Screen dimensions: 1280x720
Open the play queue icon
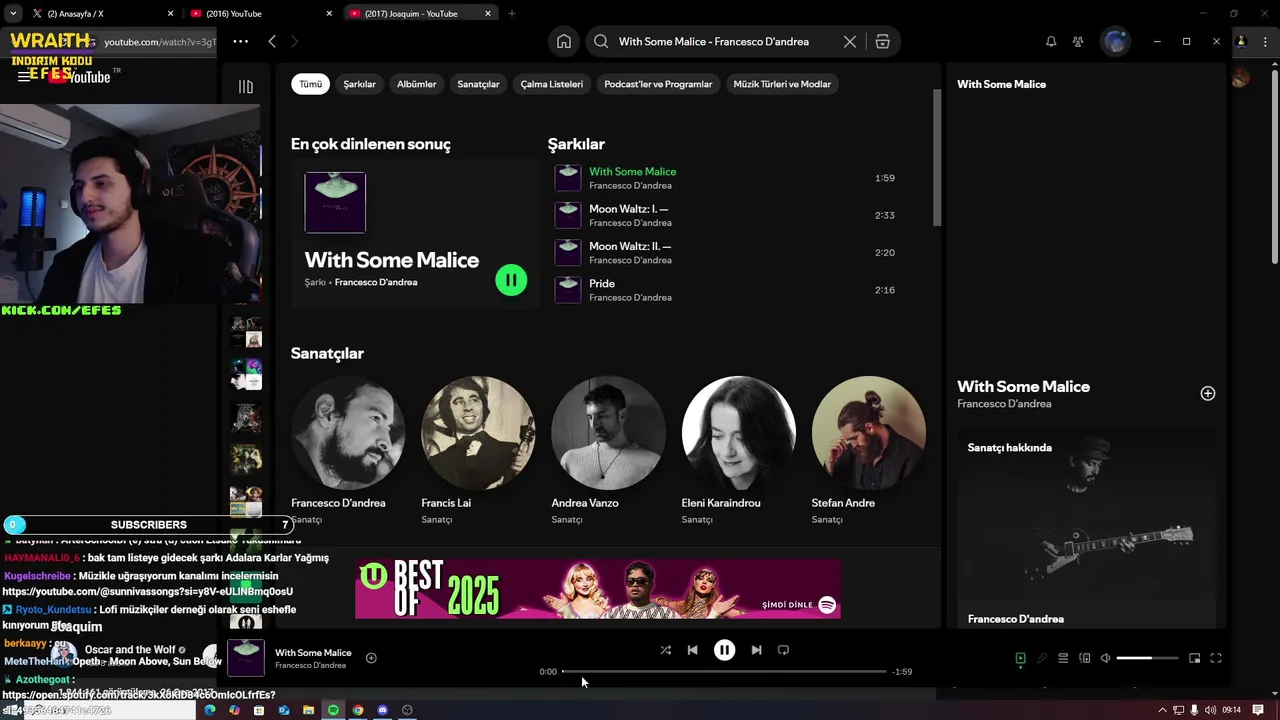pyautogui.click(x=1063, y=658)
